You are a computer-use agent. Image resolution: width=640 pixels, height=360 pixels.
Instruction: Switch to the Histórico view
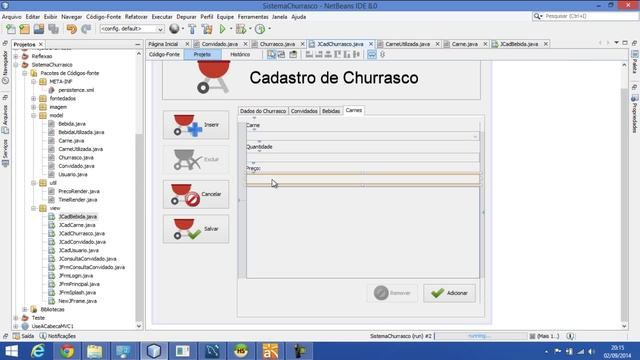[240, 54]
